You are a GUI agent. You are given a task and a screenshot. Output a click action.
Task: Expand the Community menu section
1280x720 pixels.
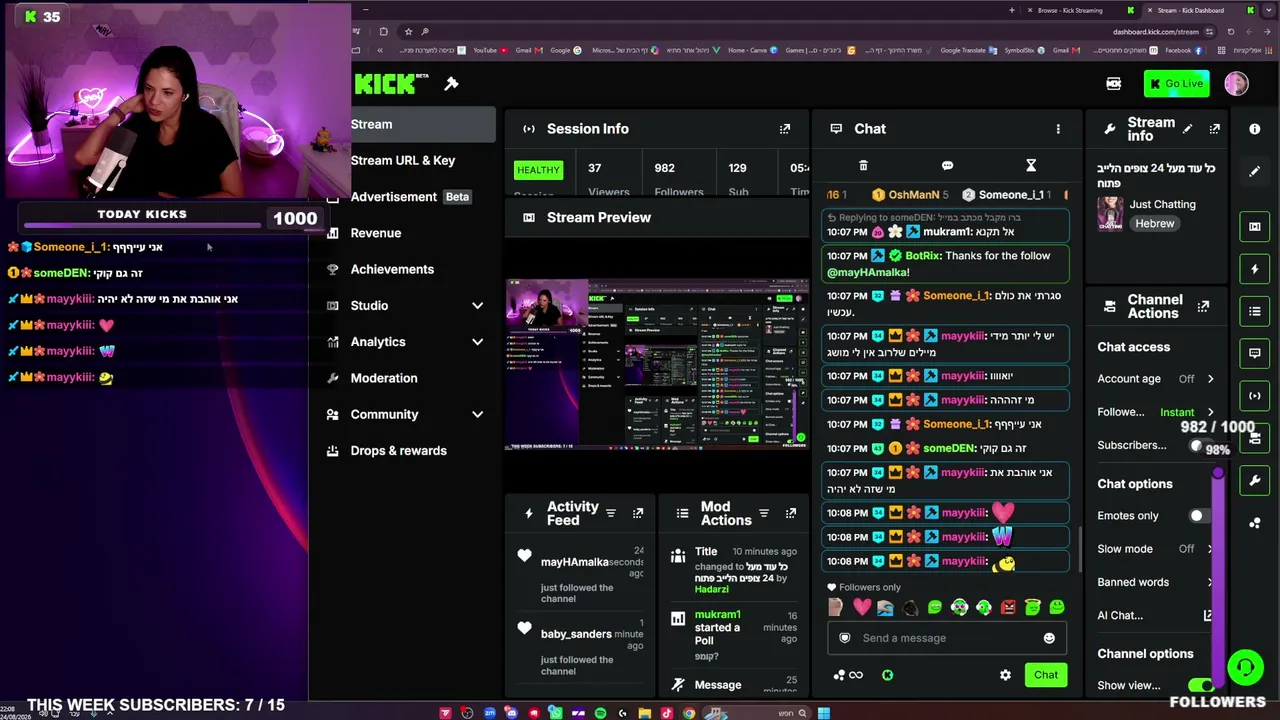click(477, 415)
